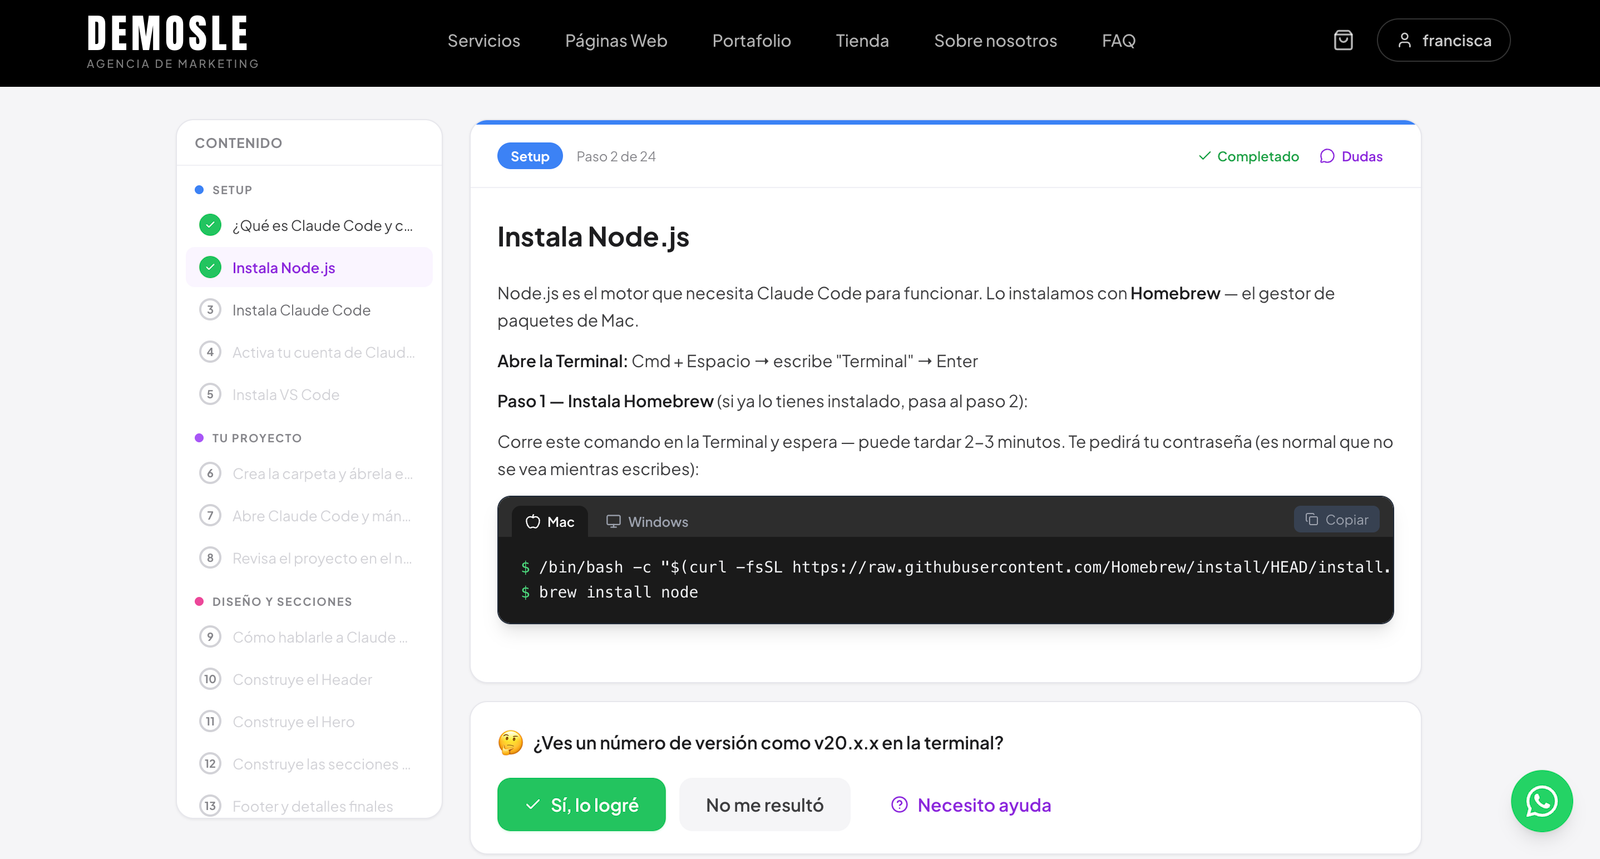Click step number 3 circle icon

pyautogui.click(x=210, y=310)
